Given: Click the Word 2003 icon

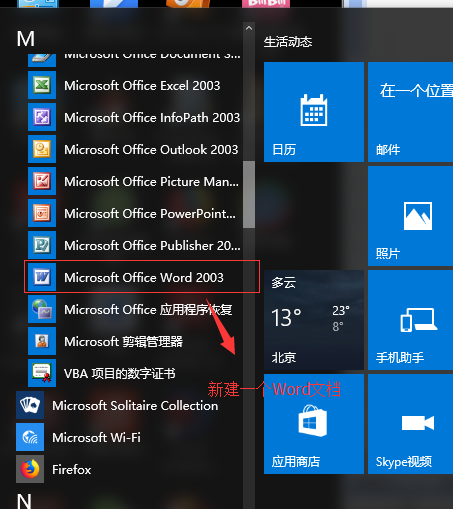Looking at the screenshot, I should (x=42, y=277).
